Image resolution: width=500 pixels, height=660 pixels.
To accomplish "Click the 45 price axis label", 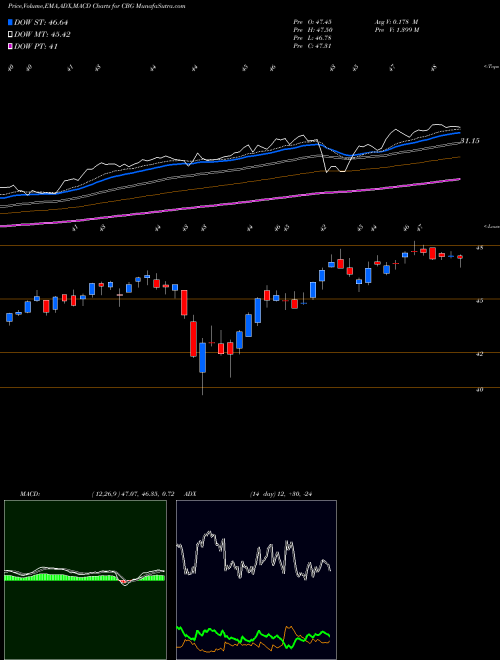I will [479, 301].
